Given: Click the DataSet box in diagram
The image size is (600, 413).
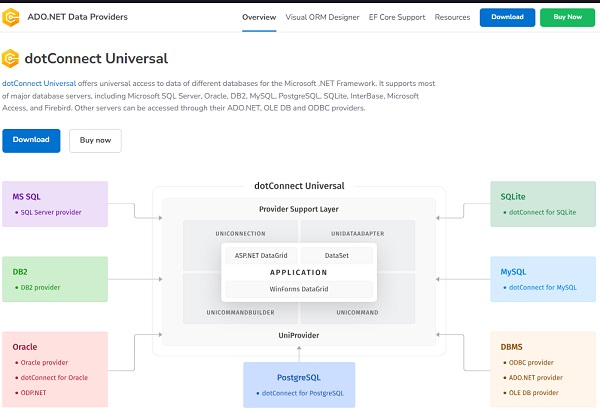Looking at the screenshot, I should coord(337,255).
